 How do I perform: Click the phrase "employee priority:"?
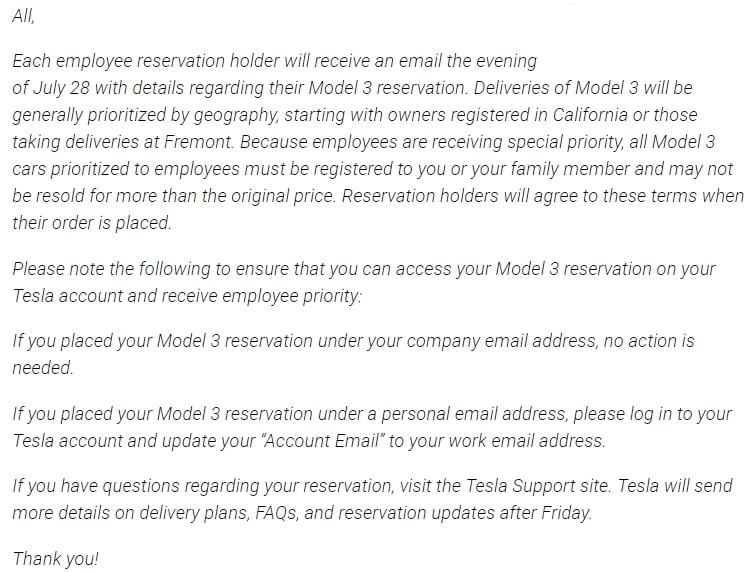pos(292,296)
